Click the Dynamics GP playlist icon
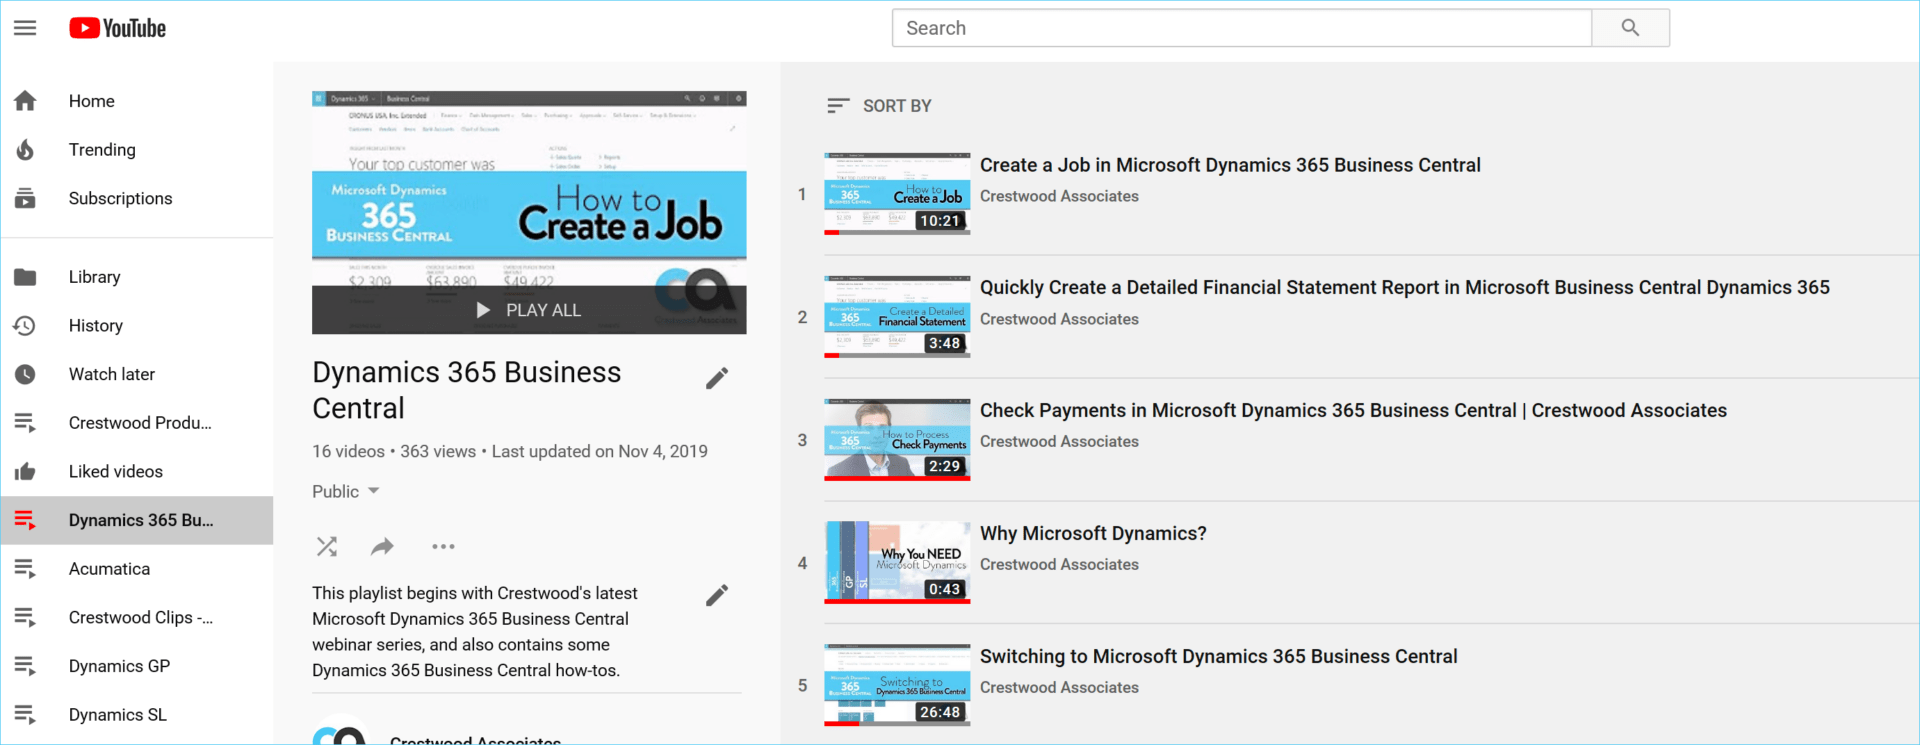1920x745 pixels. coord(25,666)
